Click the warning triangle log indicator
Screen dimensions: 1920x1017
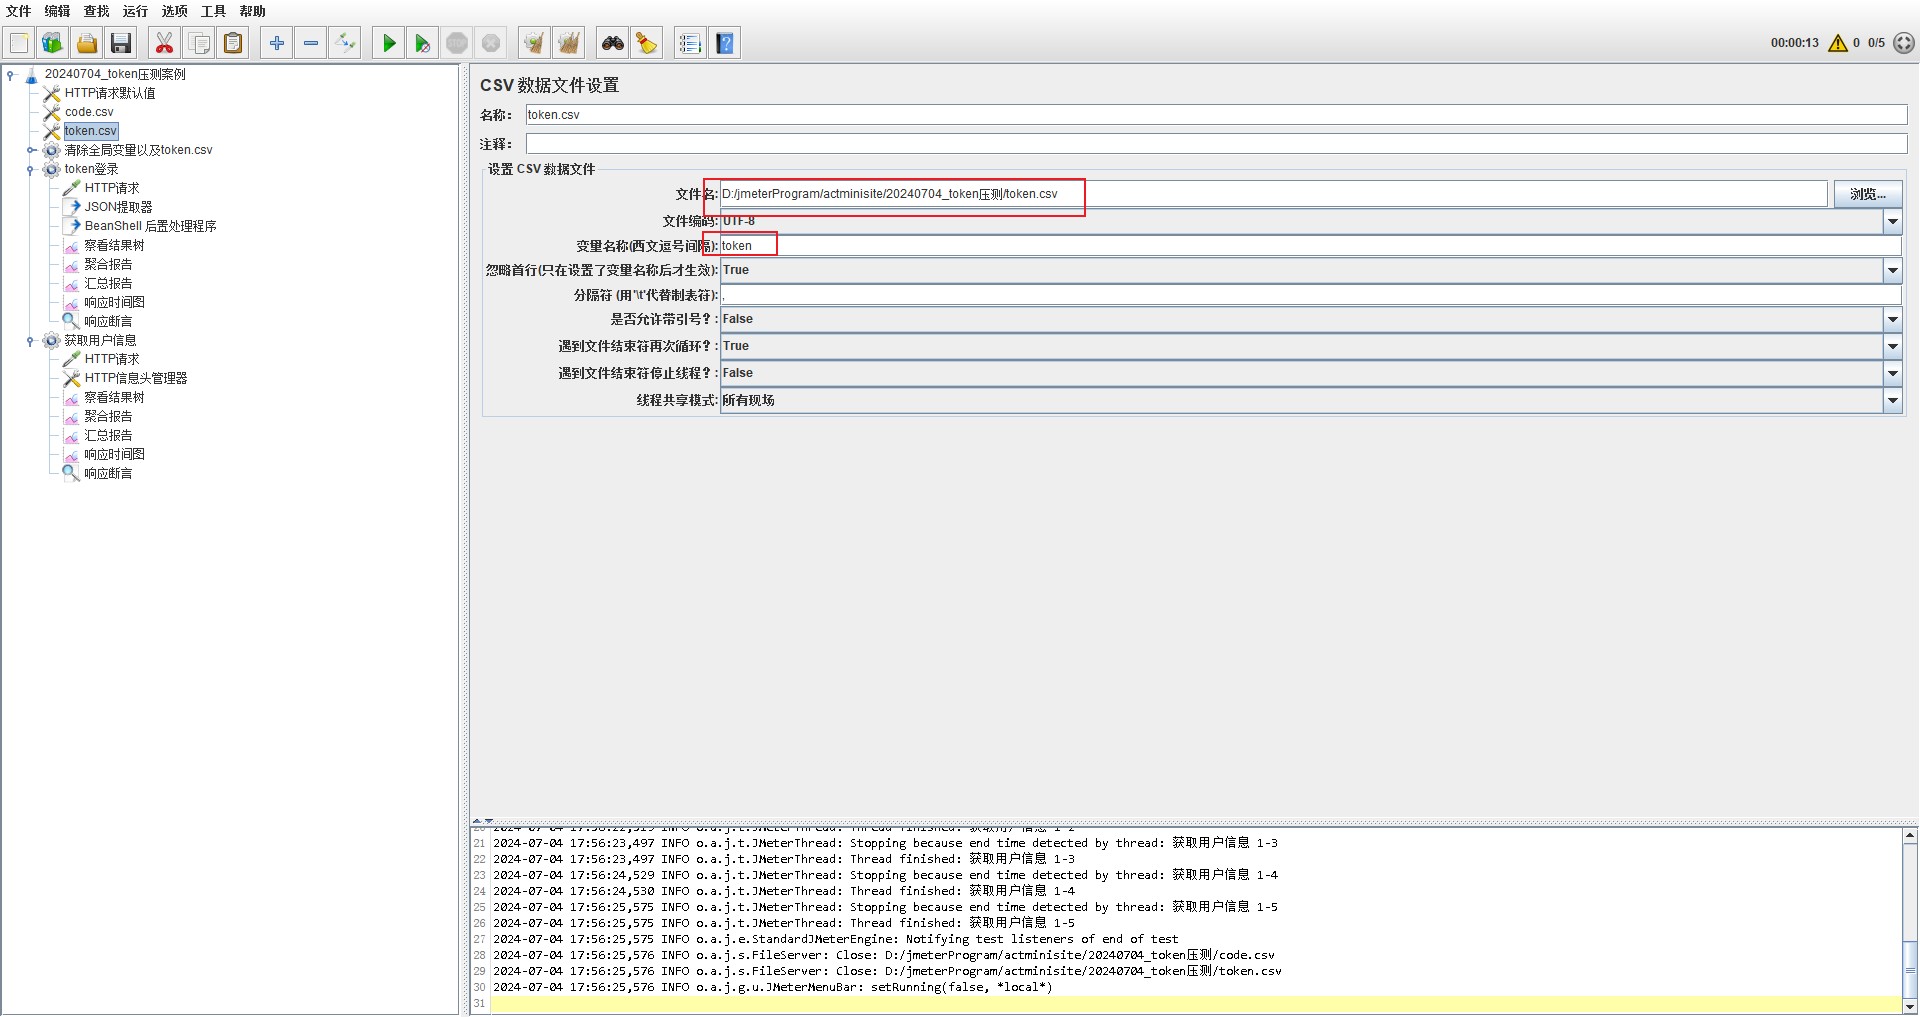[x=1837, y=43]
